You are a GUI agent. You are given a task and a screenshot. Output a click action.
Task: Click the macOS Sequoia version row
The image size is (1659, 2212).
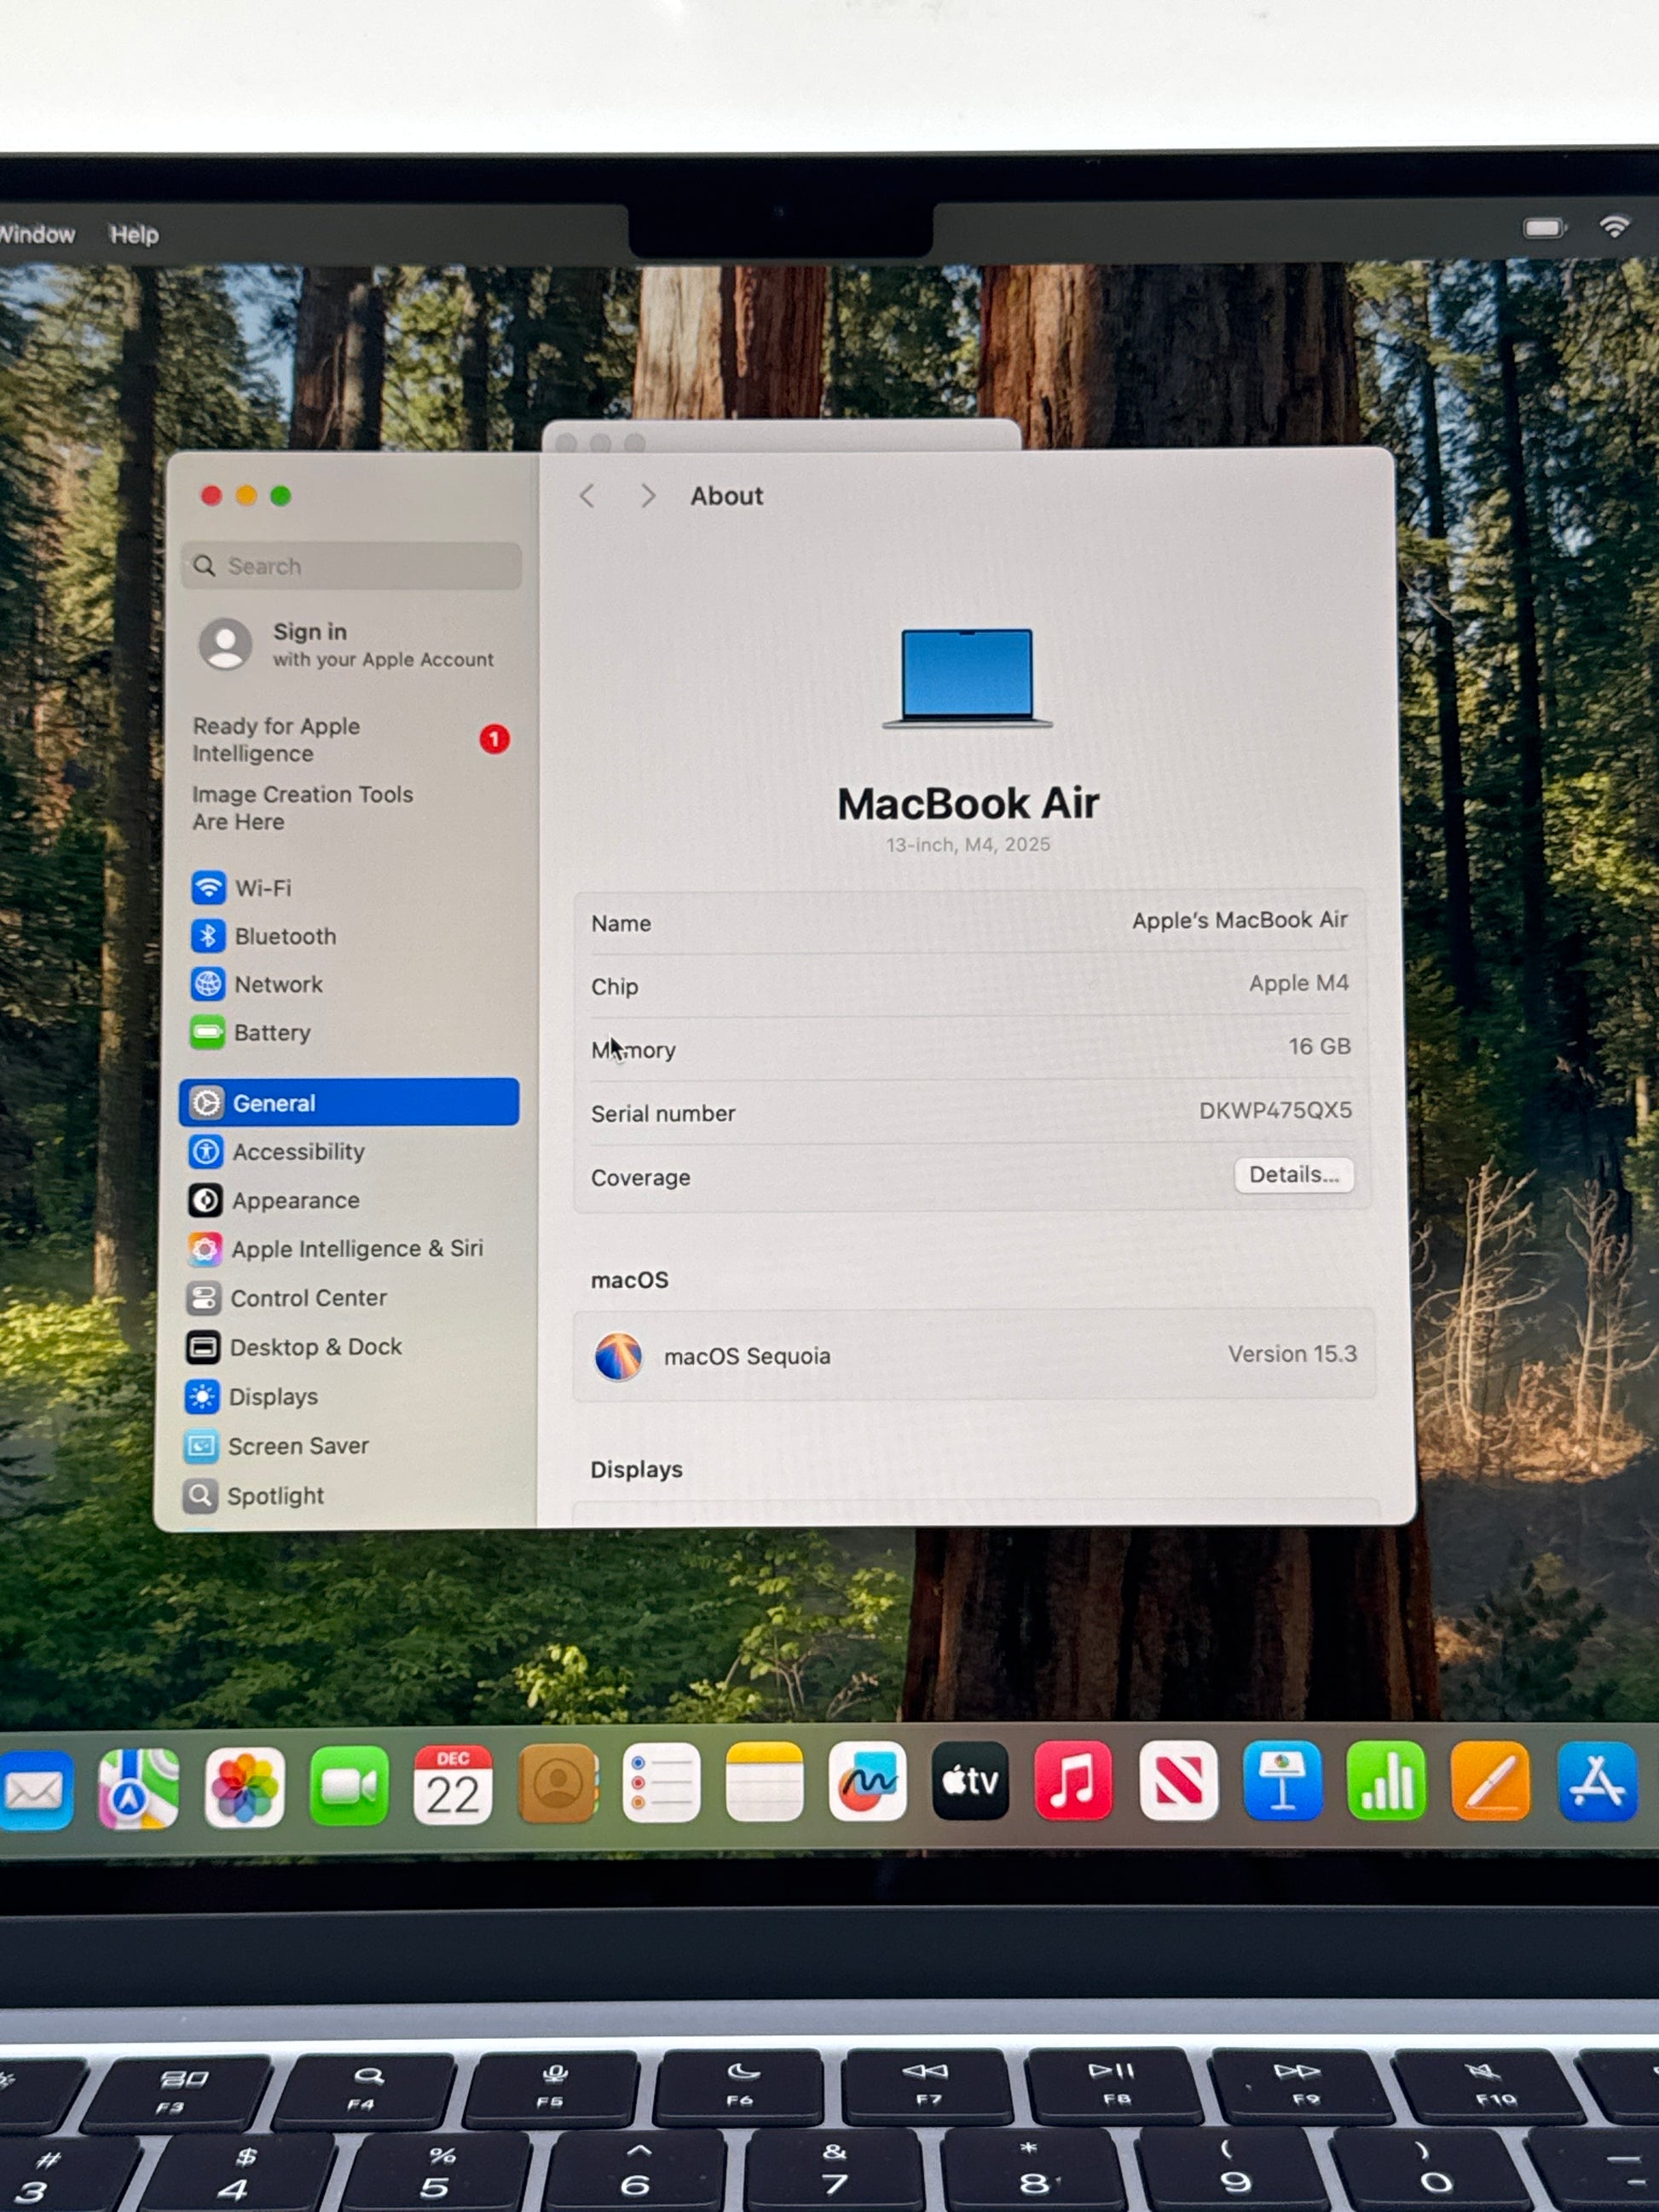[974, 1355]
